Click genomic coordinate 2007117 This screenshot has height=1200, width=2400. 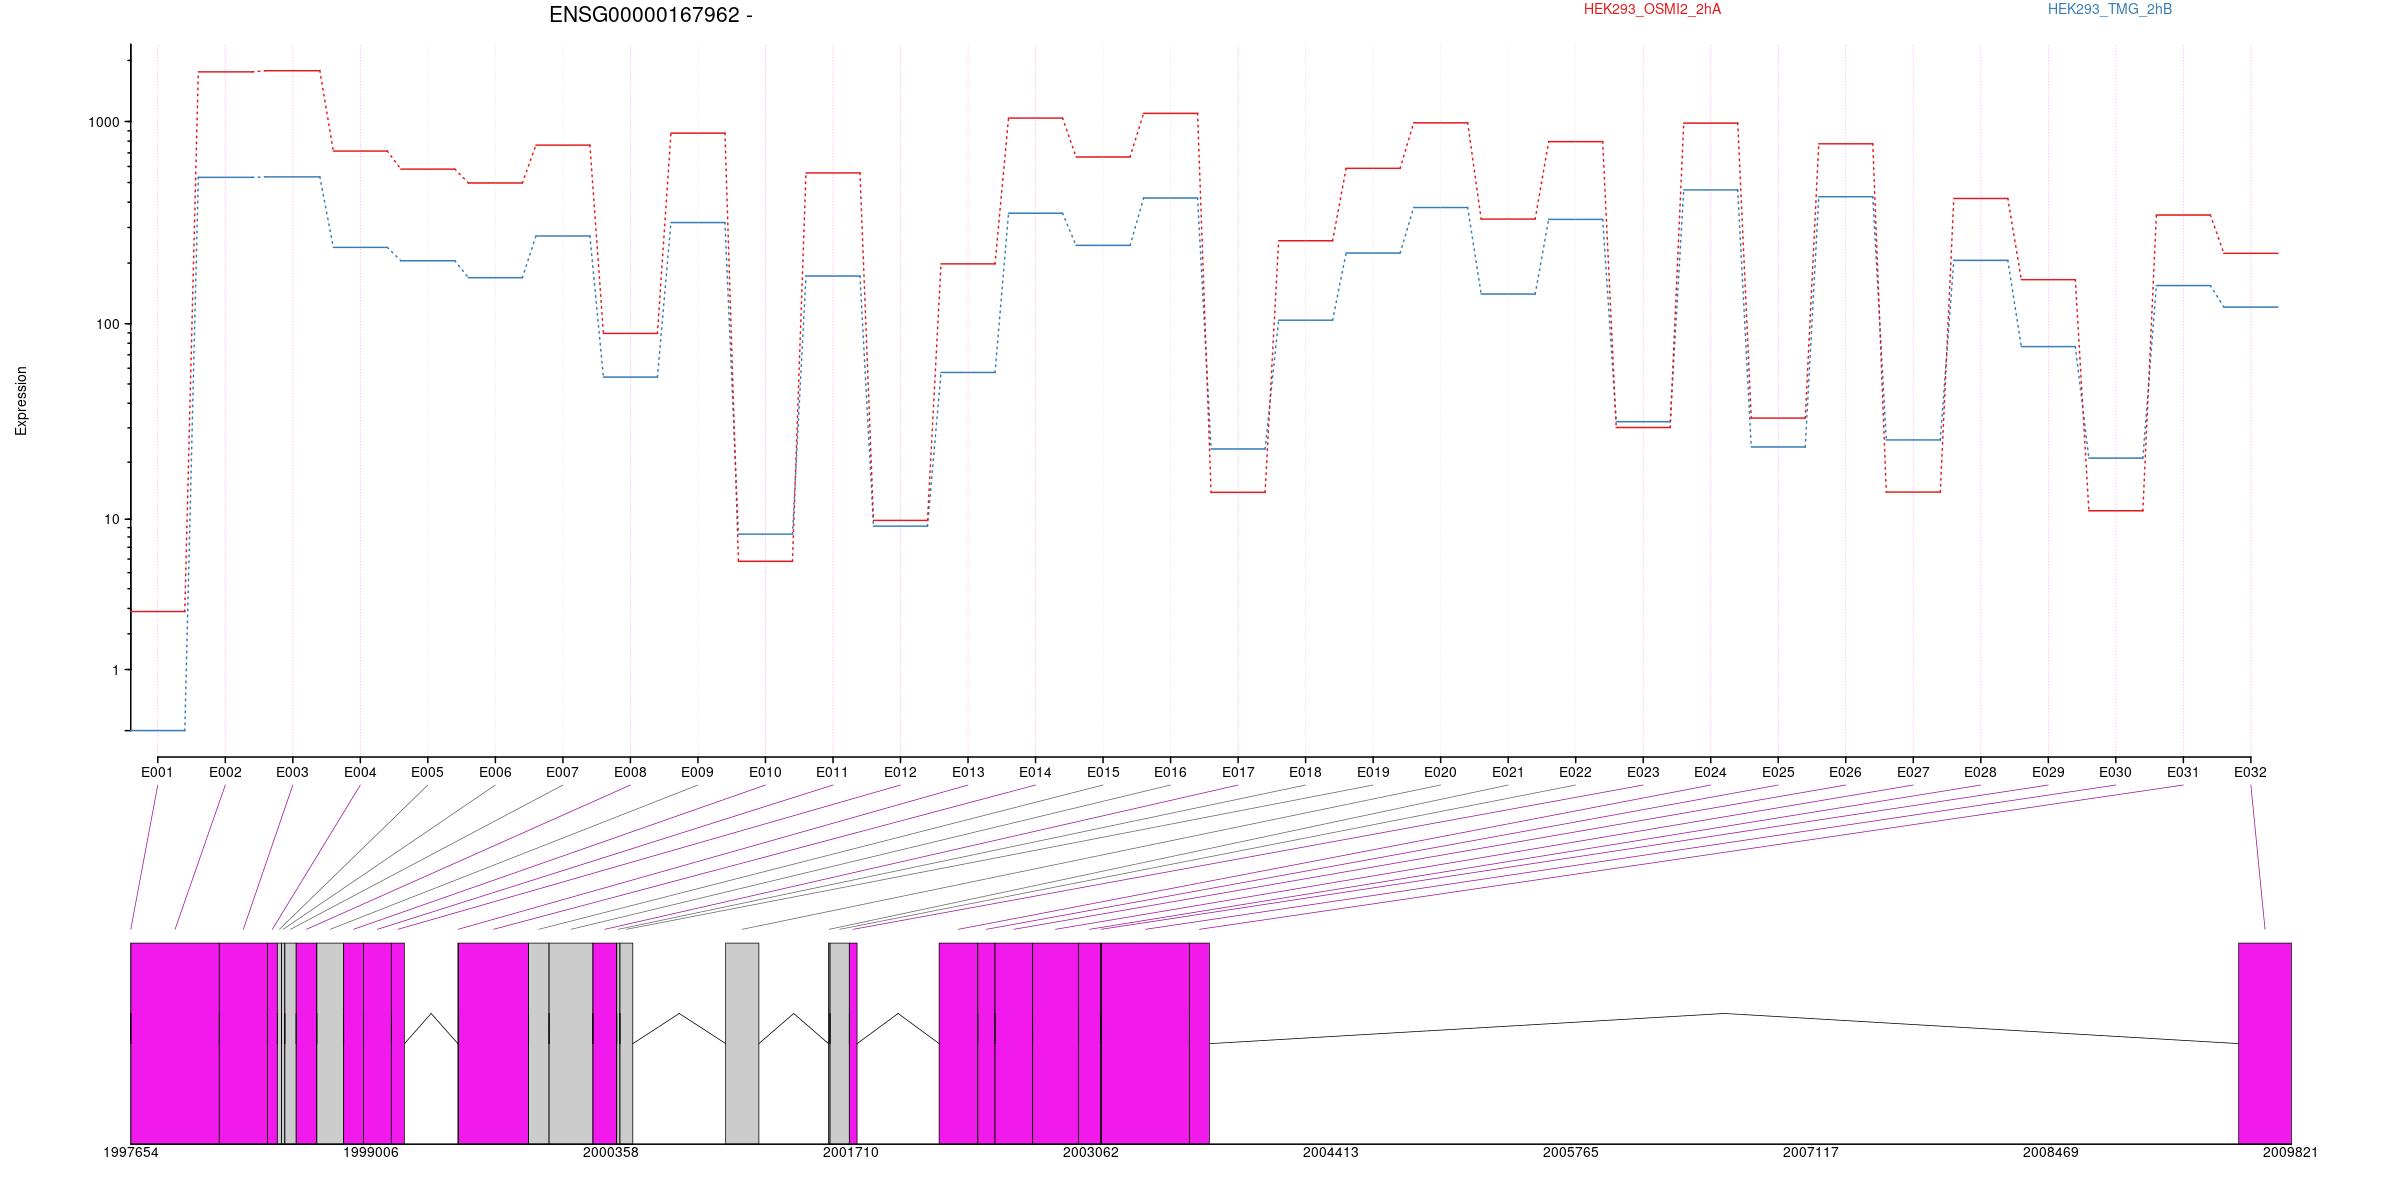(1811, 1152)
